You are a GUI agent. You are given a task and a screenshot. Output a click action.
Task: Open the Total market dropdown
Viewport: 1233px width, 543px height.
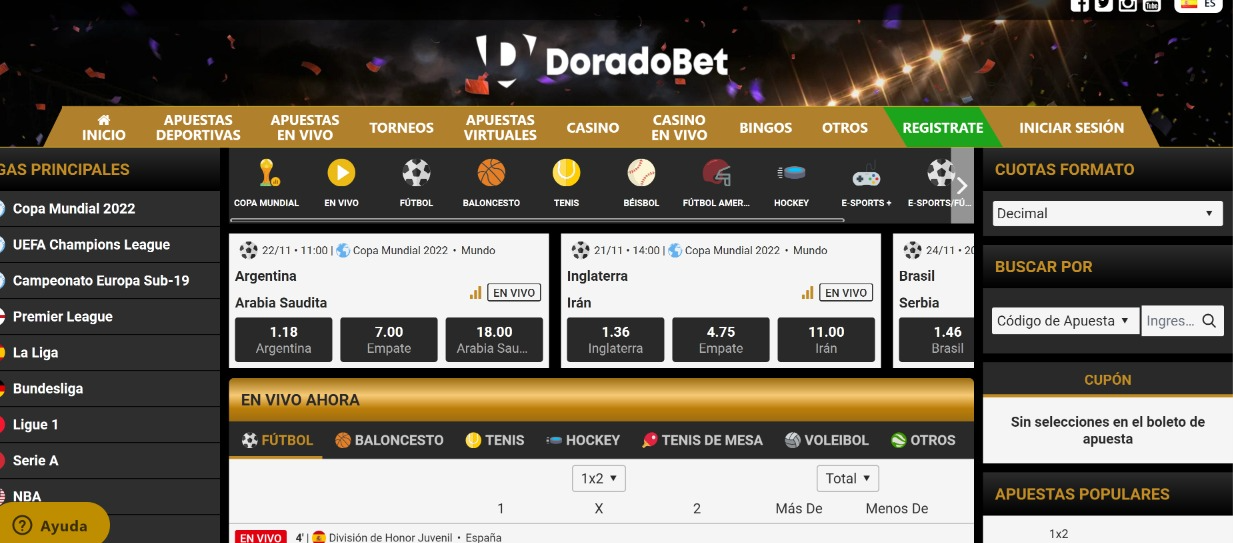[848, 478]
